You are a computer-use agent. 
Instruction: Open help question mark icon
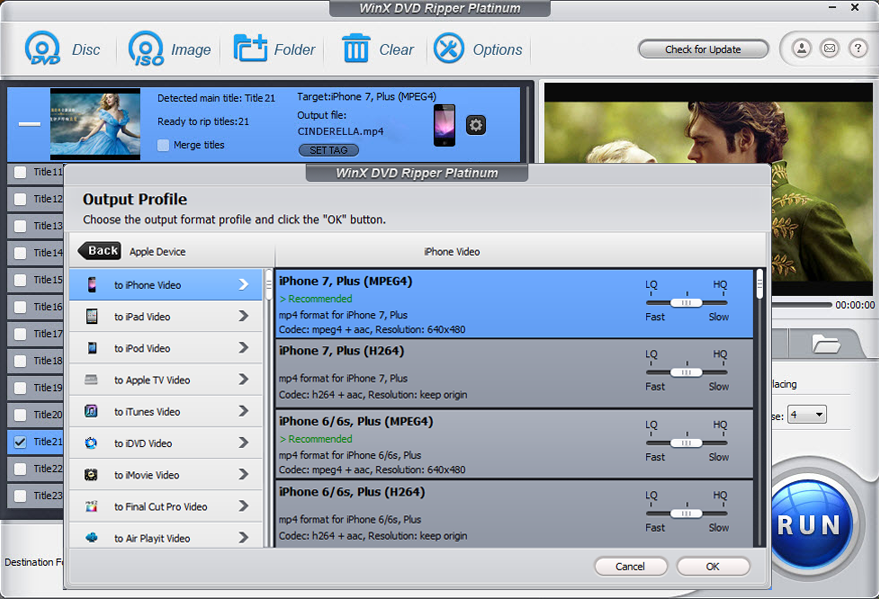[858, 49]
